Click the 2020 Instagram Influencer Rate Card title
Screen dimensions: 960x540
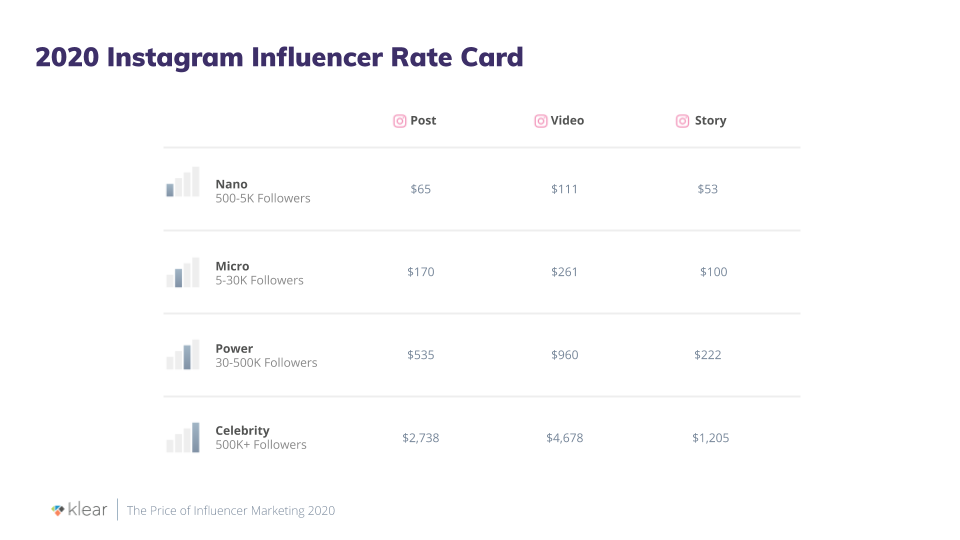(279, 57)
